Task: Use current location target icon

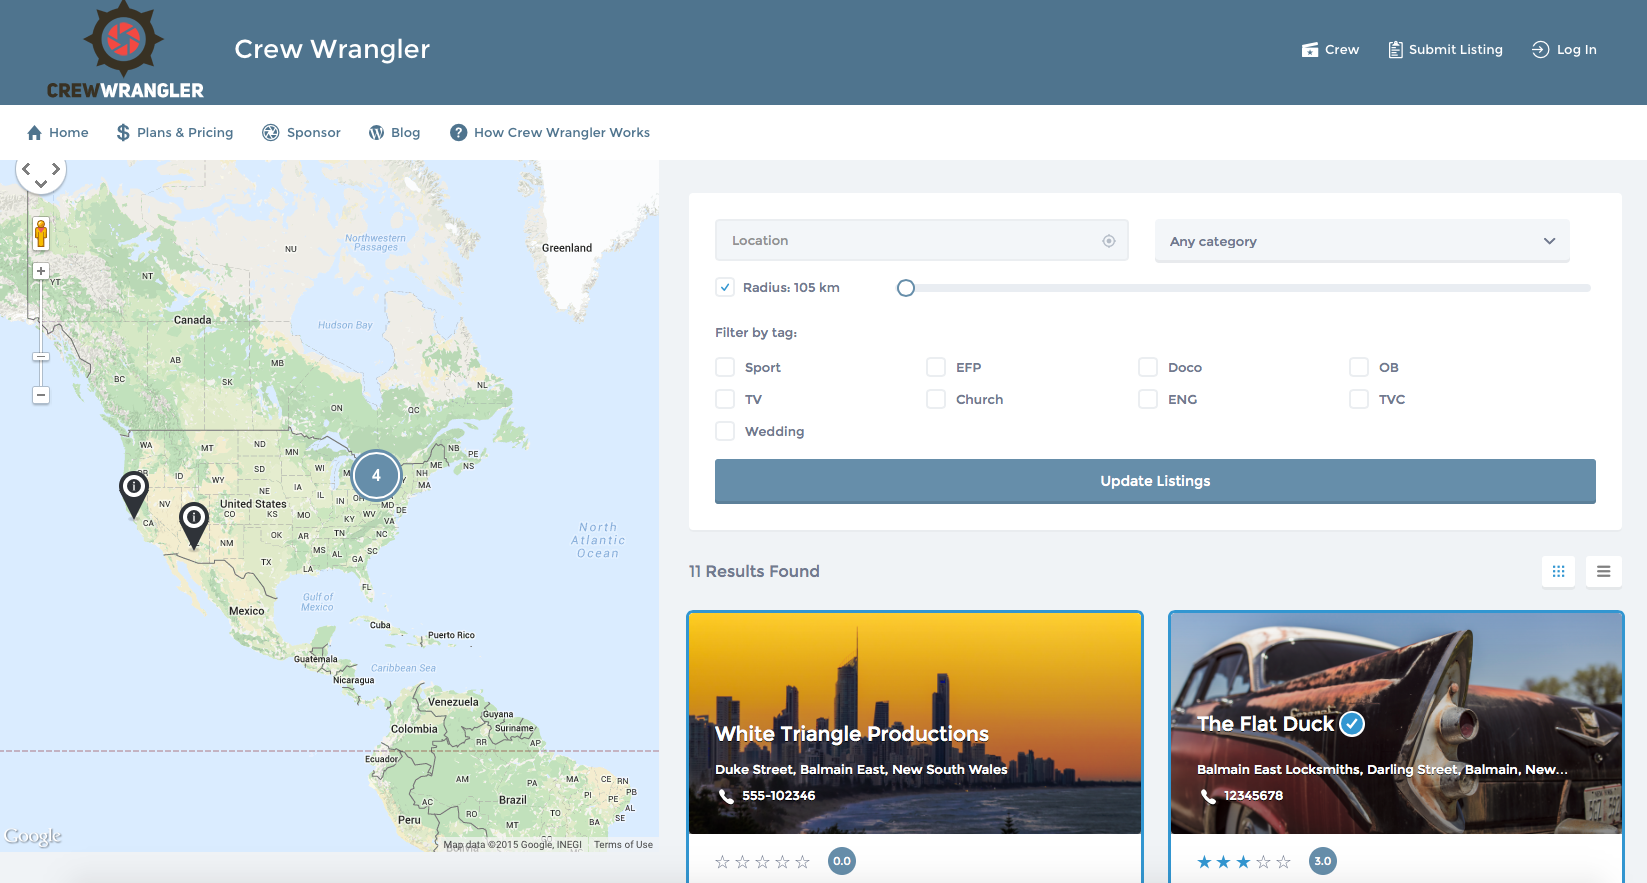Action: point(1108,241)
